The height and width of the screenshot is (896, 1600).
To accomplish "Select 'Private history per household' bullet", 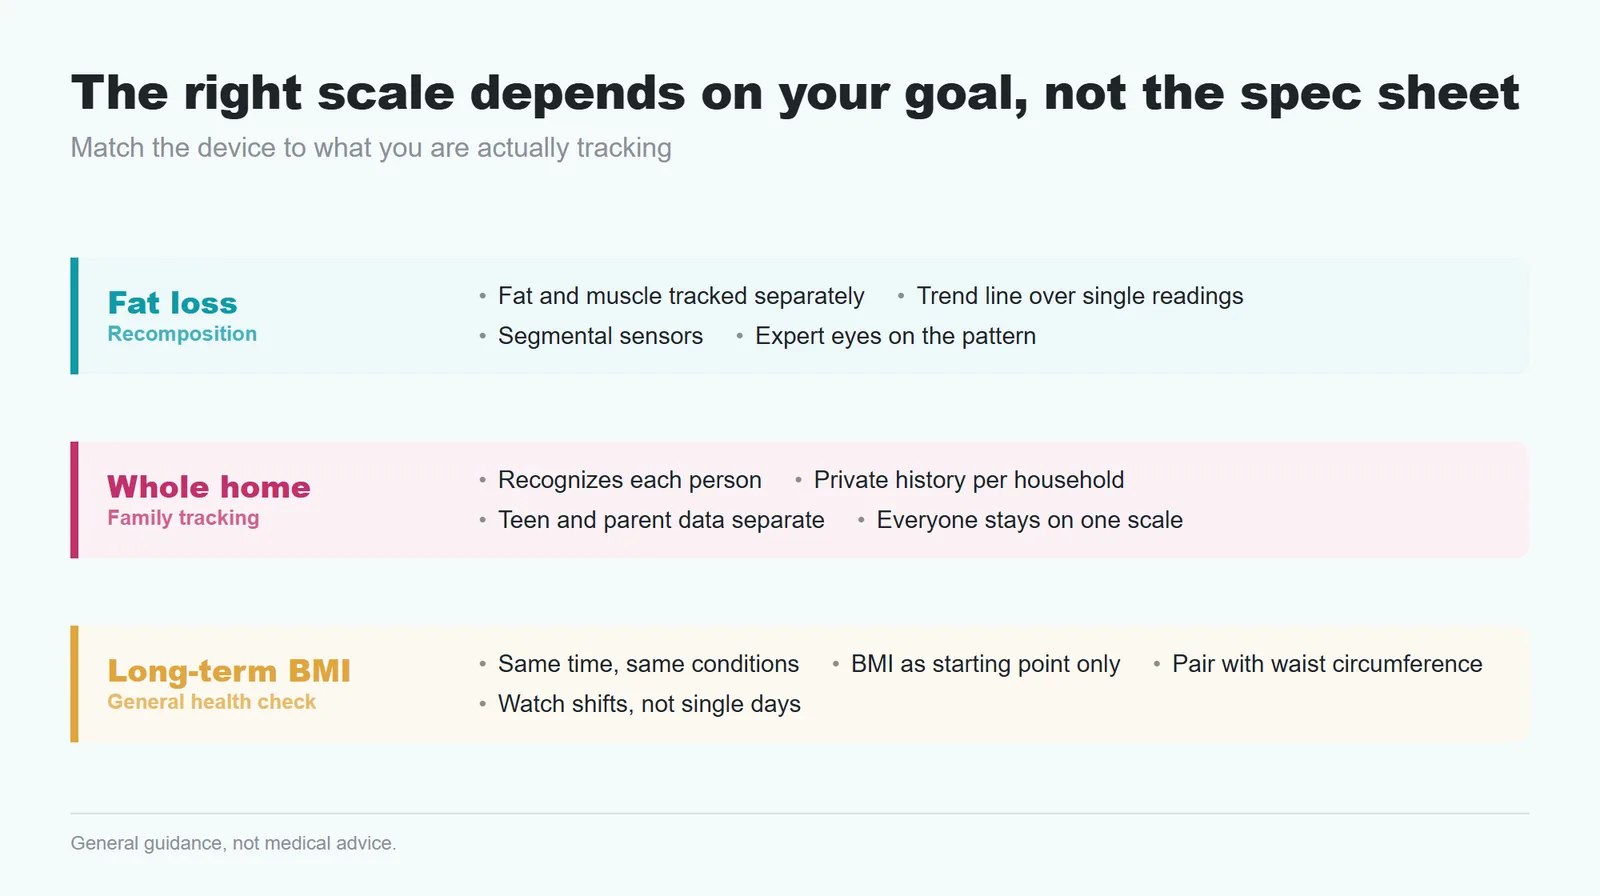I will pos(969,480).
